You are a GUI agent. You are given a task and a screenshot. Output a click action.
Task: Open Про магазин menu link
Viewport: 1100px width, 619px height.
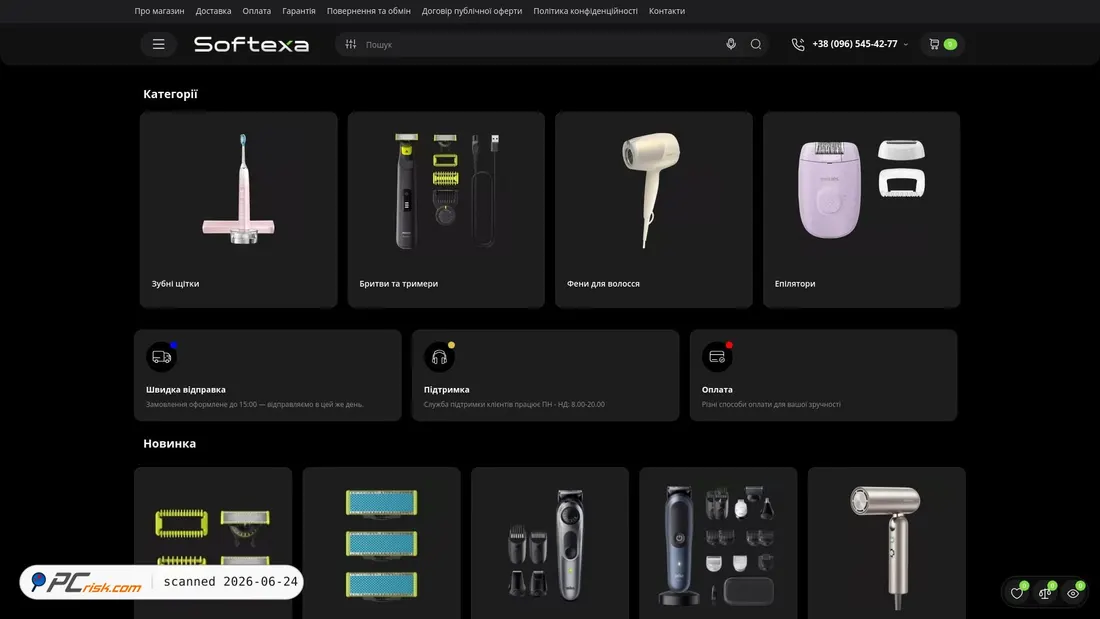[159, 11]
